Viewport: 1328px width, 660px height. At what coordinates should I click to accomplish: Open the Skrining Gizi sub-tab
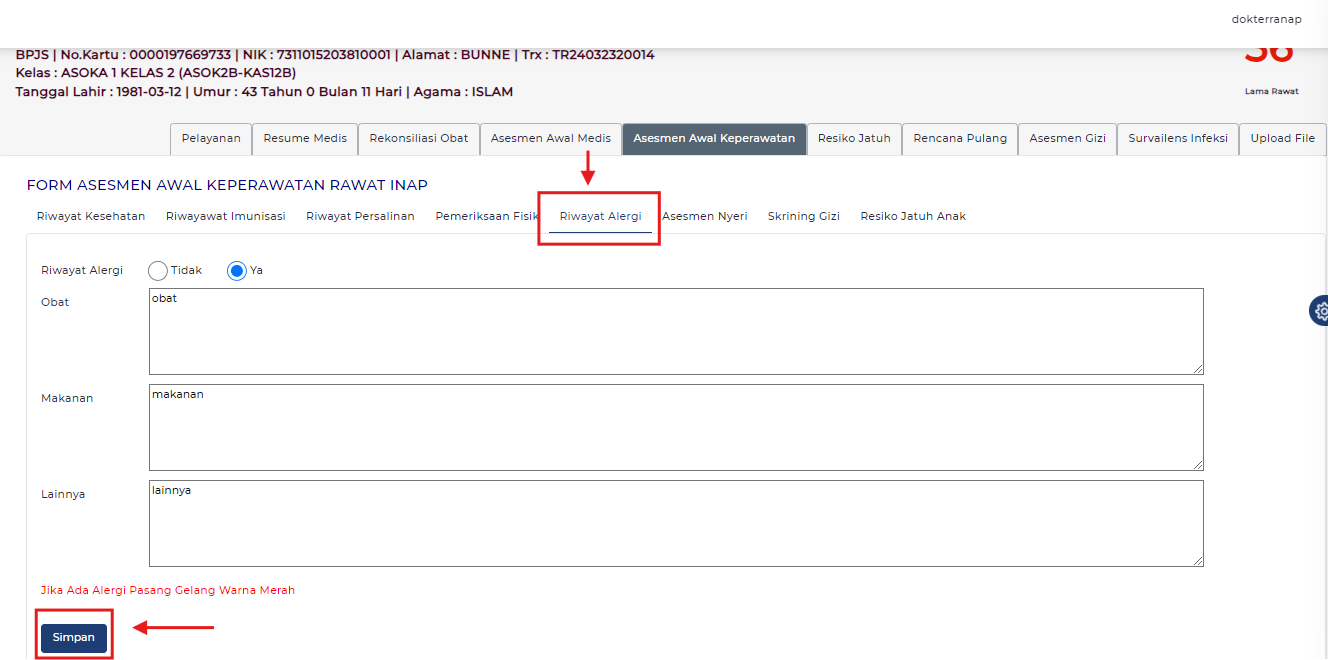[x=804, y=216]
